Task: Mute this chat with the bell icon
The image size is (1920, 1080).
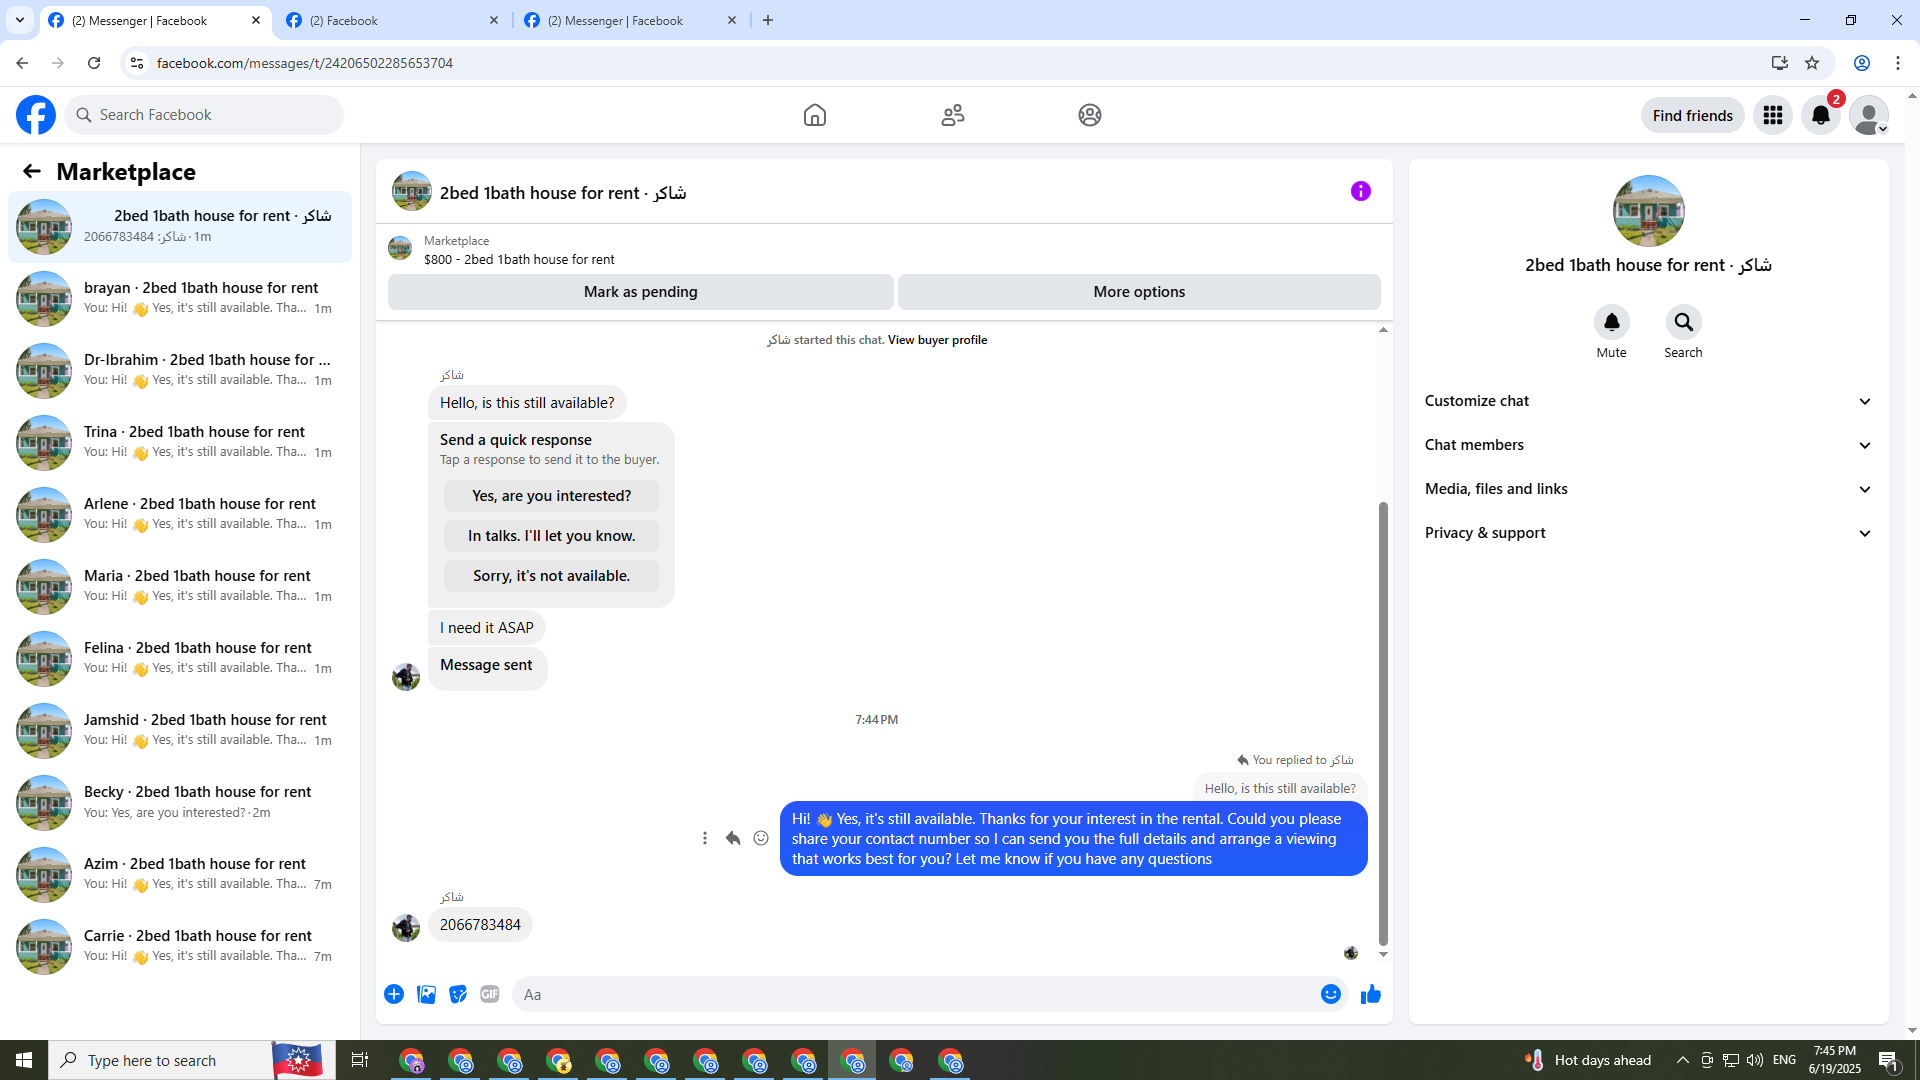Action: 1612,322
